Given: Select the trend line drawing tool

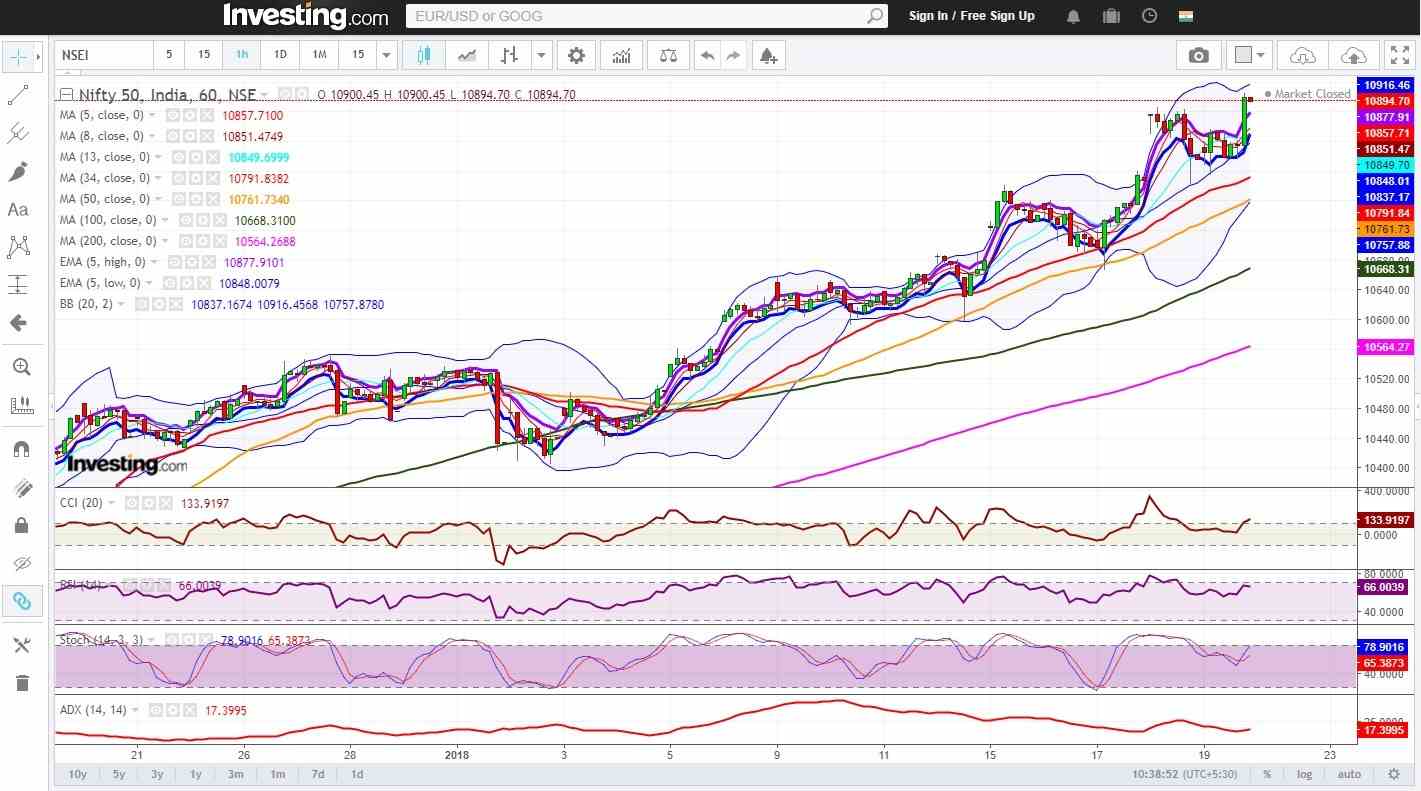Looking at the screenshot, I should click(x=18, y=95).
